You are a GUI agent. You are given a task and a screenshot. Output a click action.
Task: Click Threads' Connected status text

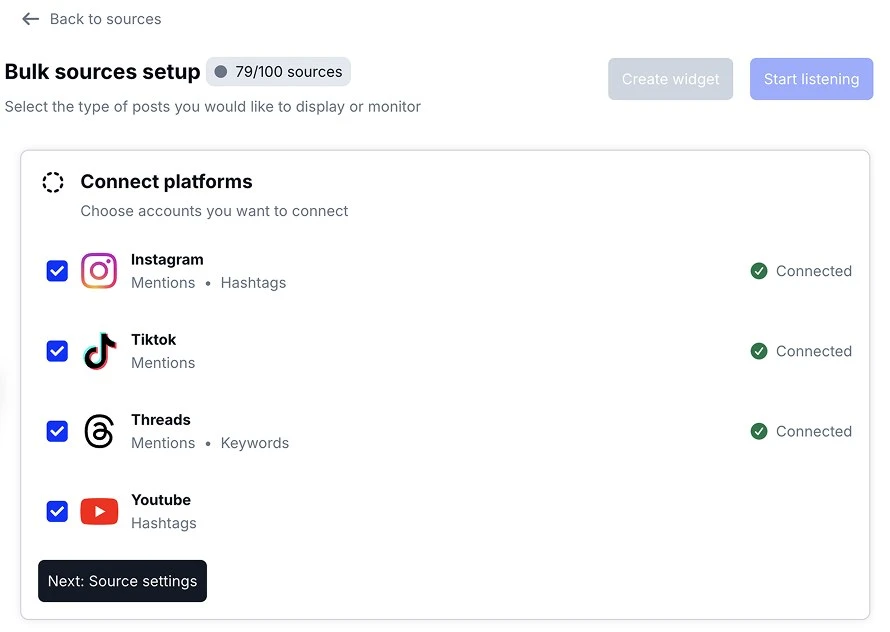[x=813, y=431]
